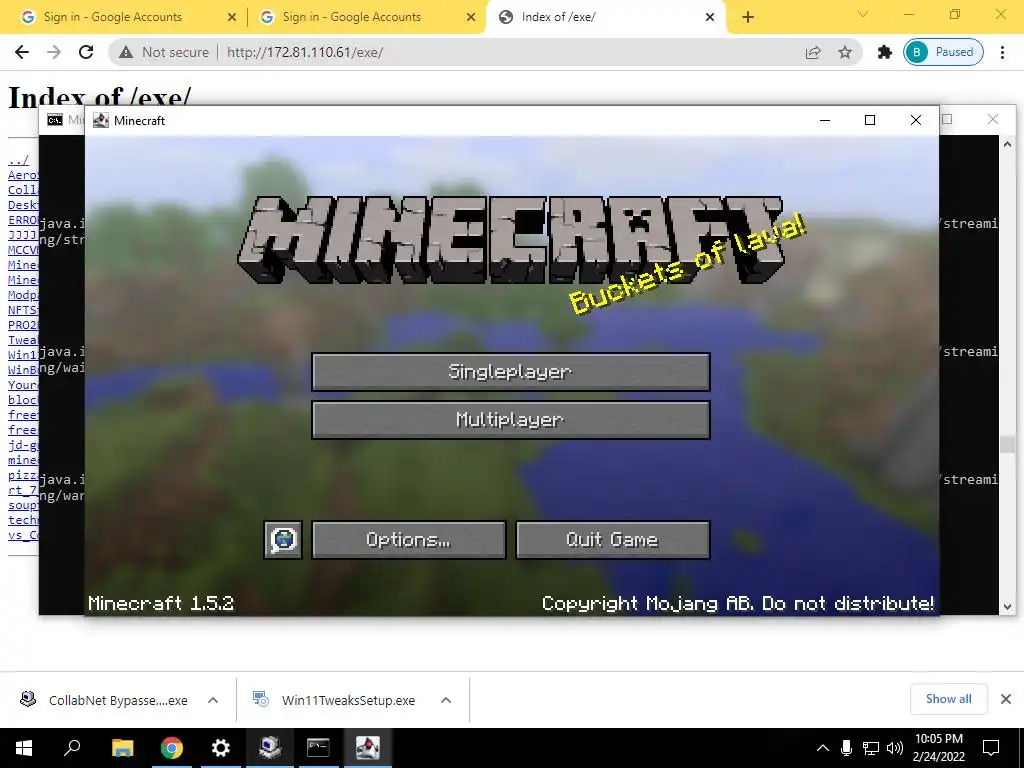Show all downloads

point(948,699)
